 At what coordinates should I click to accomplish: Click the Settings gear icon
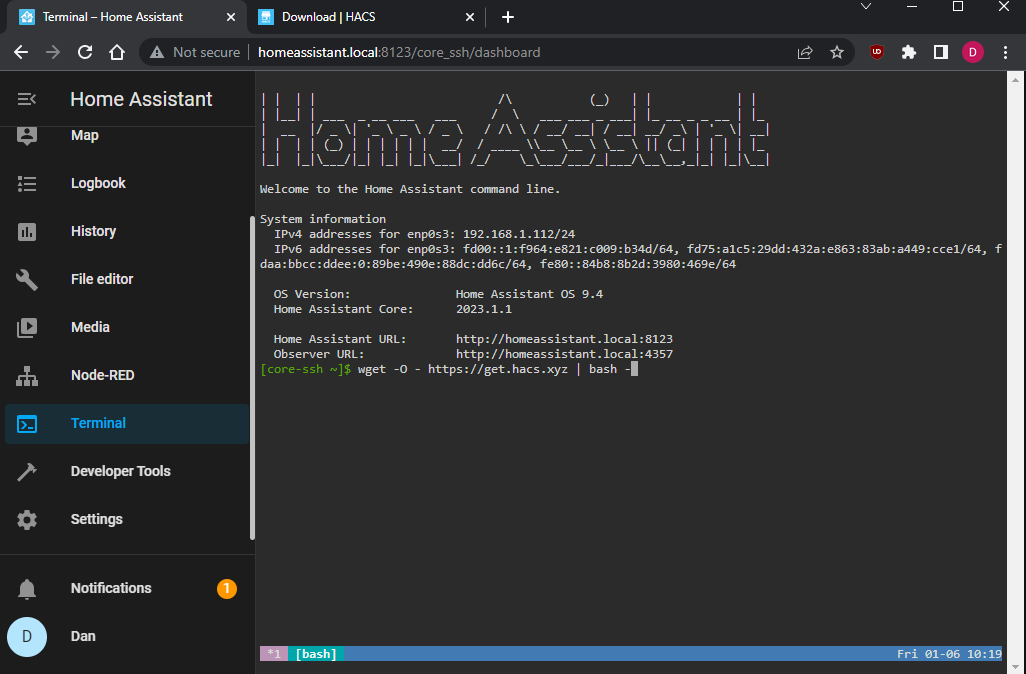(x=27, y=520)
